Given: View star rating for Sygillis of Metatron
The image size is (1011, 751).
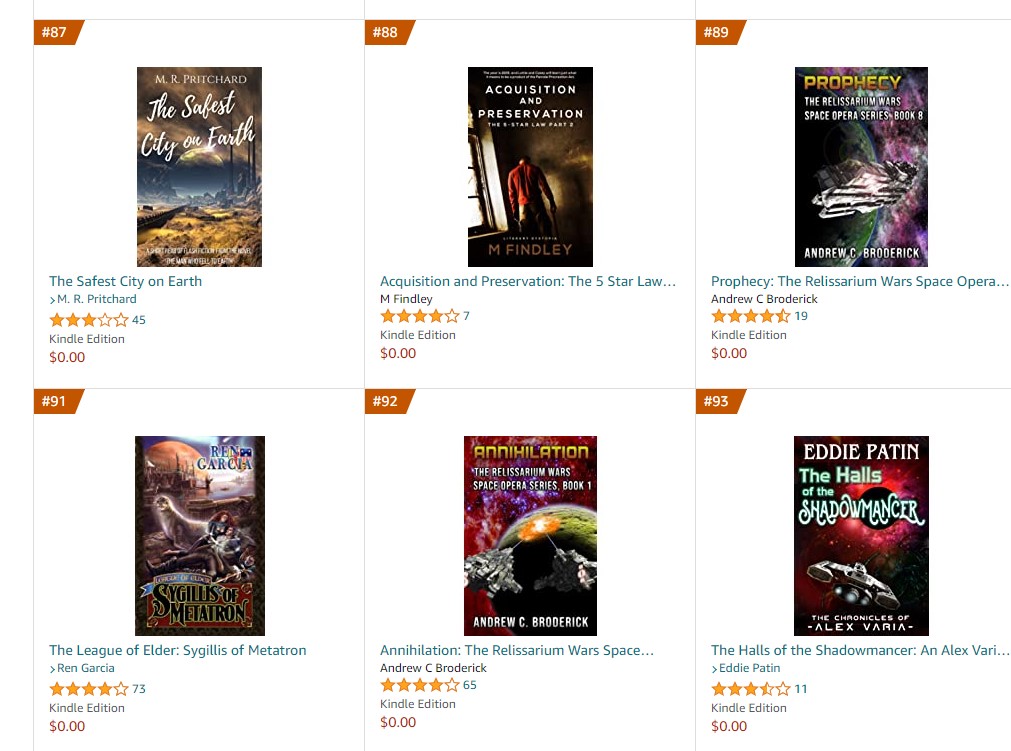Looking at the screenshot, I should (x=89, y=688).
